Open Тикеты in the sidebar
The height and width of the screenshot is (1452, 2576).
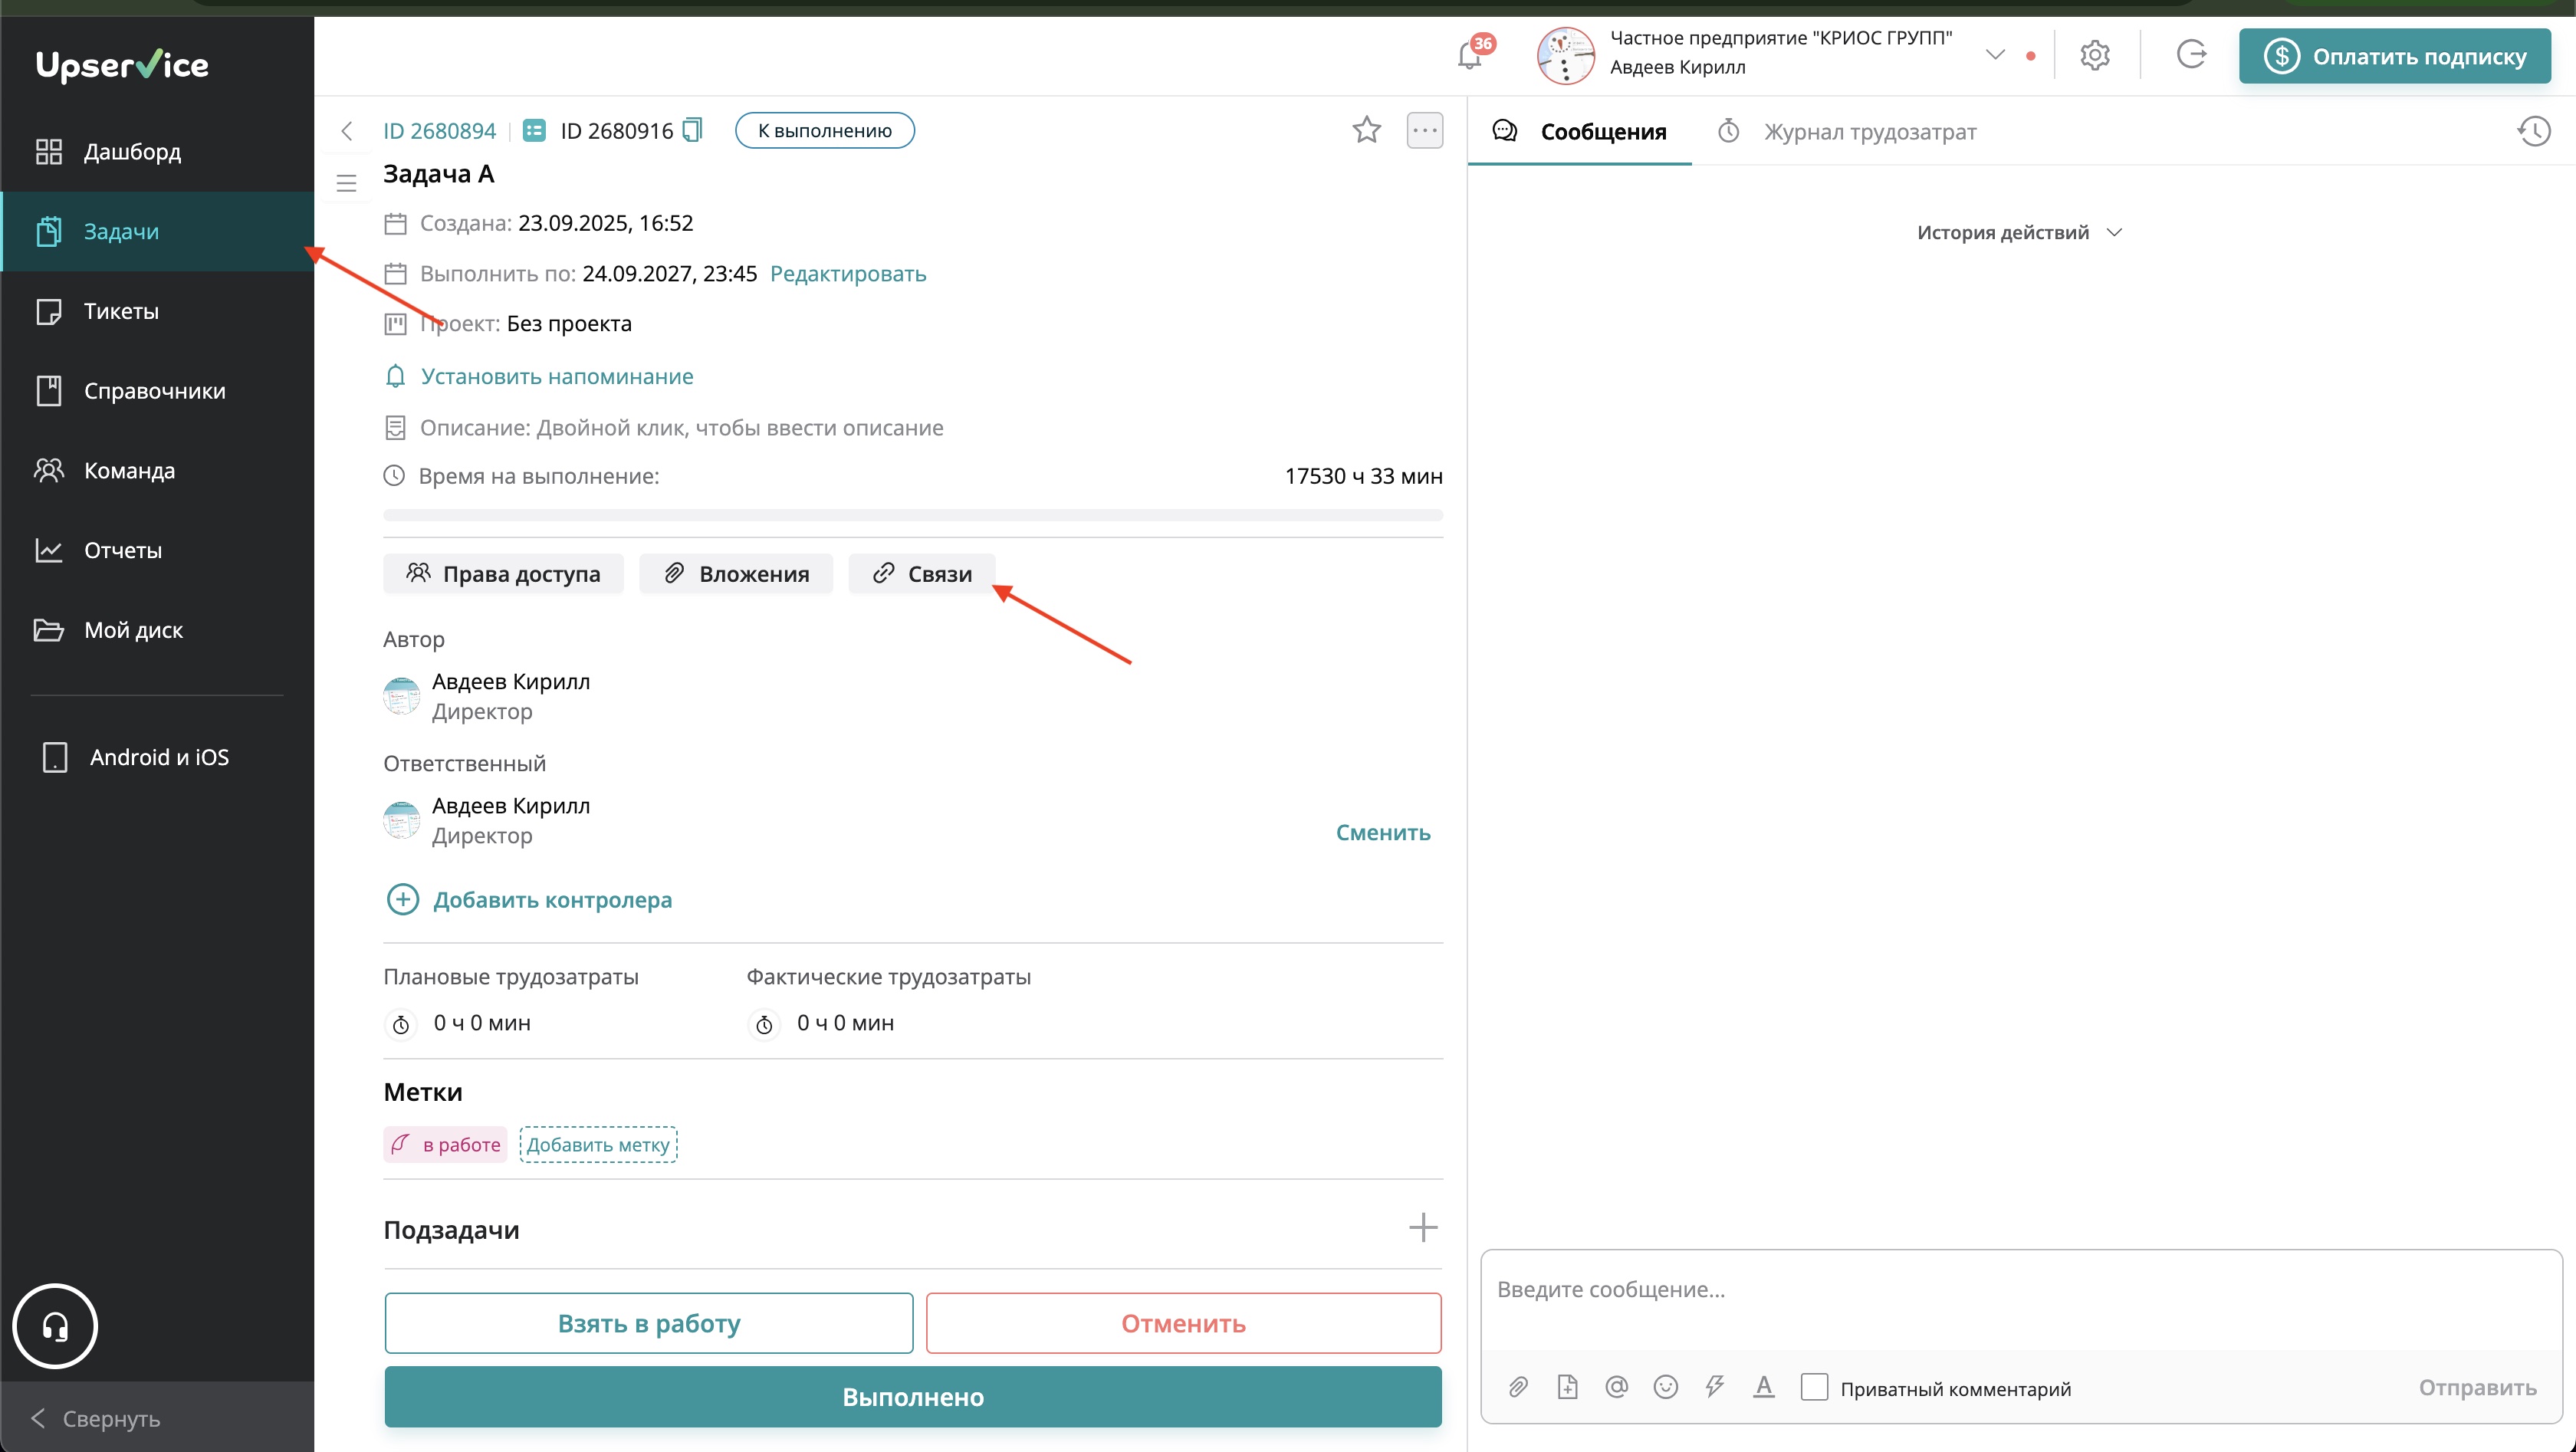[x=121, y=311]
